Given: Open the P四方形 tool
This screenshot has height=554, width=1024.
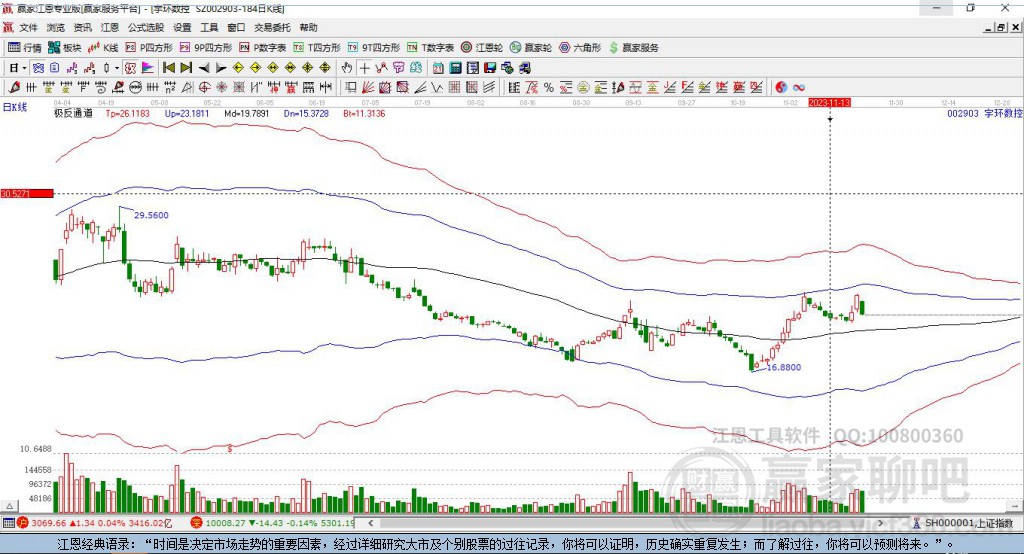Looking at the screenshot, I should 149,48.
